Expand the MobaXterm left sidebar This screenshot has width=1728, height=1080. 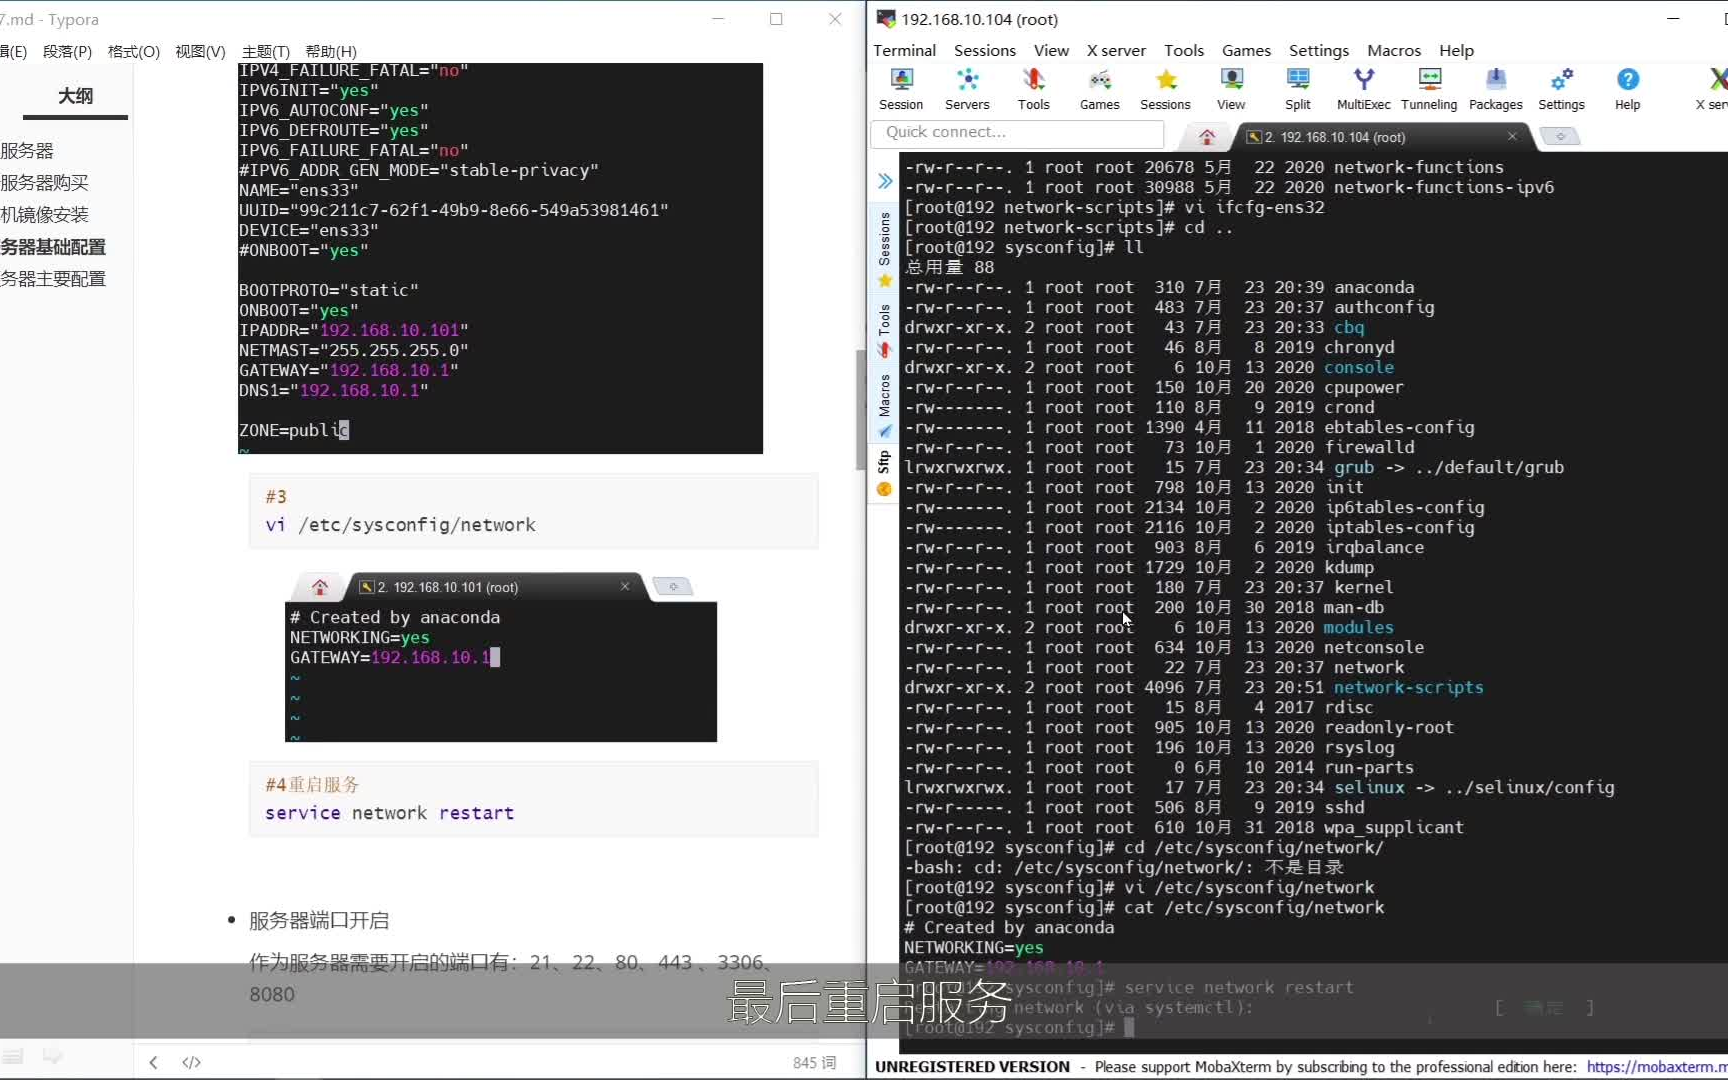click(884, 181)
